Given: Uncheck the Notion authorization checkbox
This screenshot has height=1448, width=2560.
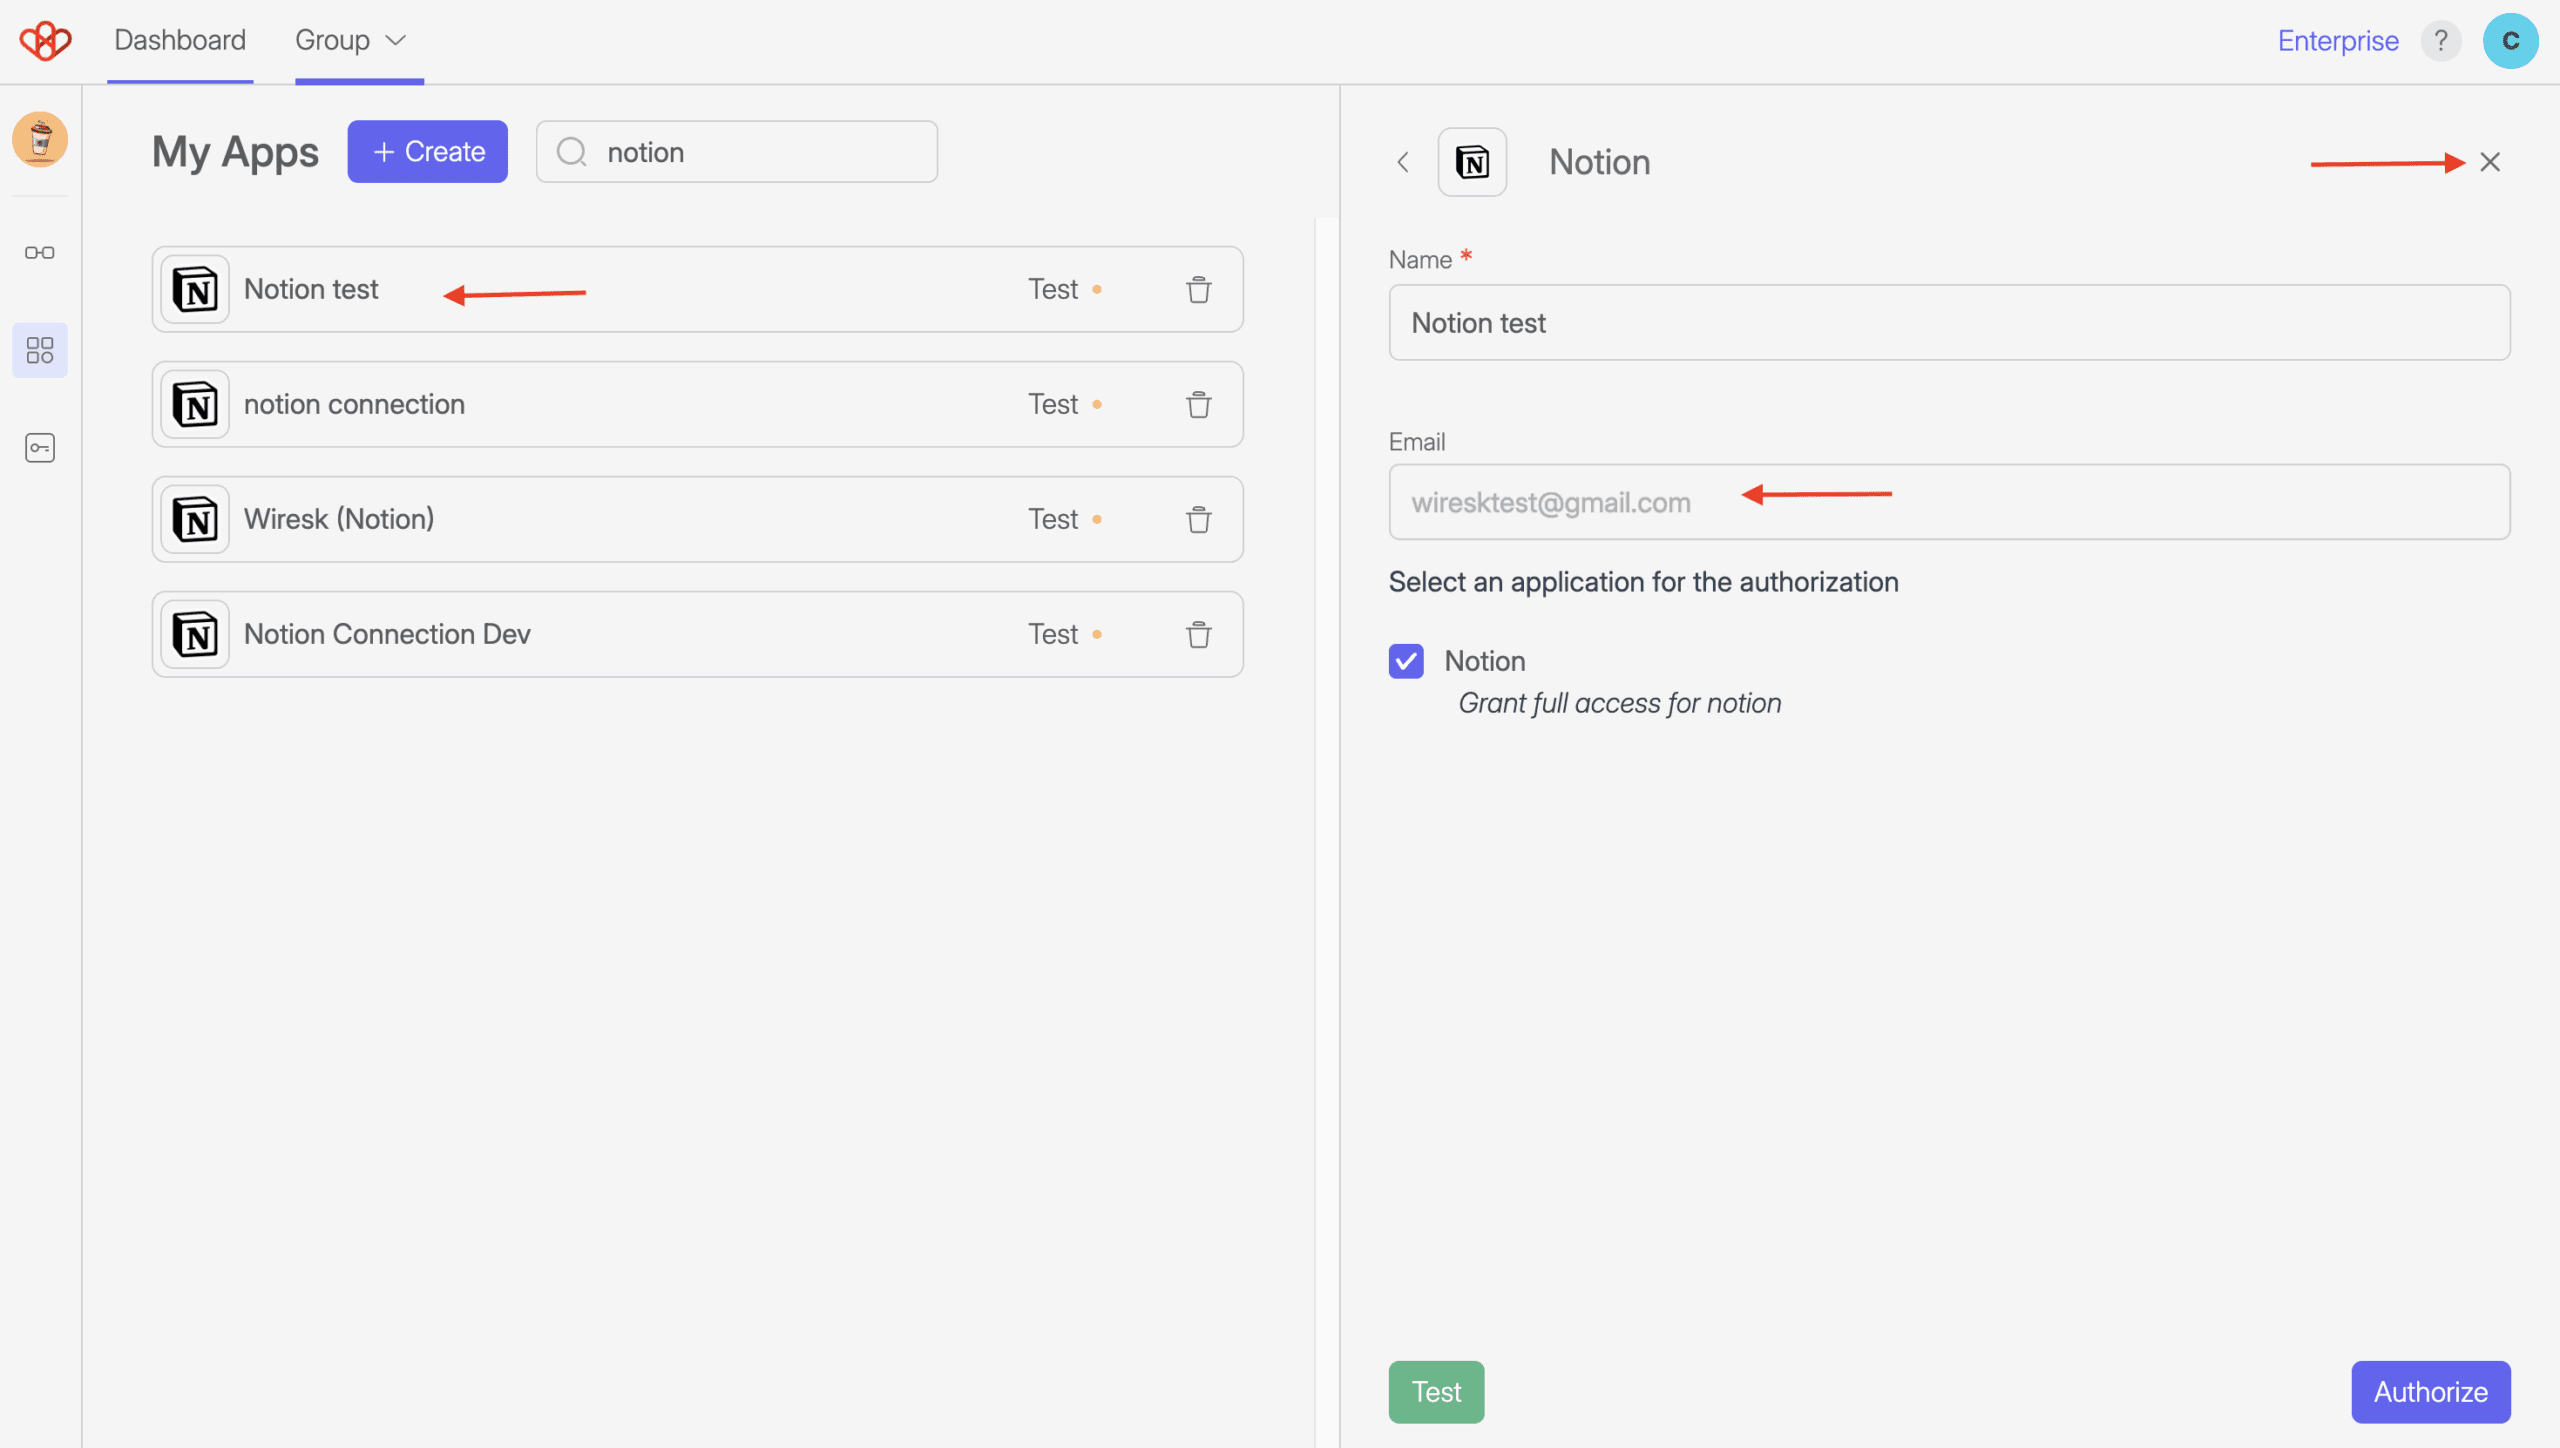Looking at the screenshot, I should point(1406,661).
